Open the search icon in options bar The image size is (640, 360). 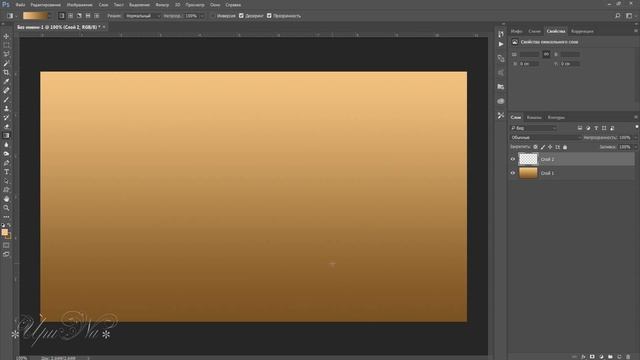click(x=618, y=16)
